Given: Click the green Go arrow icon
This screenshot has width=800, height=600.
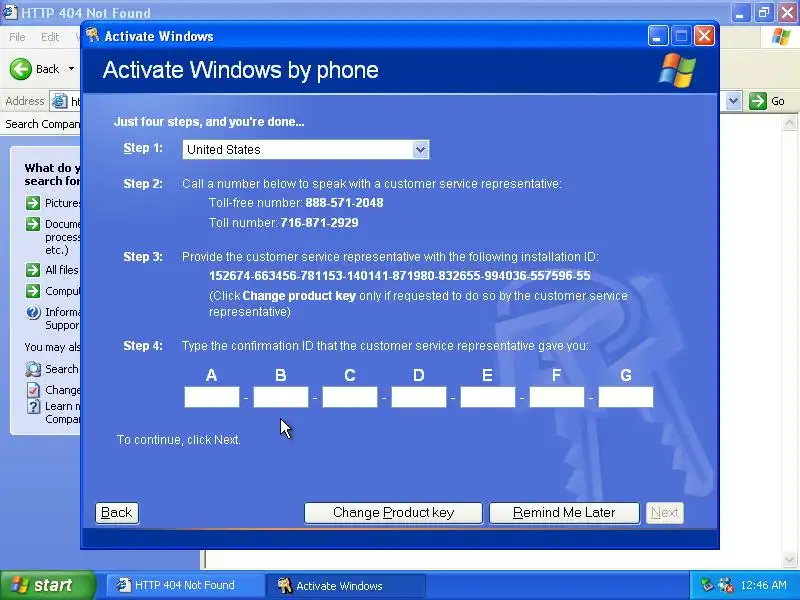Looking at the screenshot, I should (x=758, y=101).
